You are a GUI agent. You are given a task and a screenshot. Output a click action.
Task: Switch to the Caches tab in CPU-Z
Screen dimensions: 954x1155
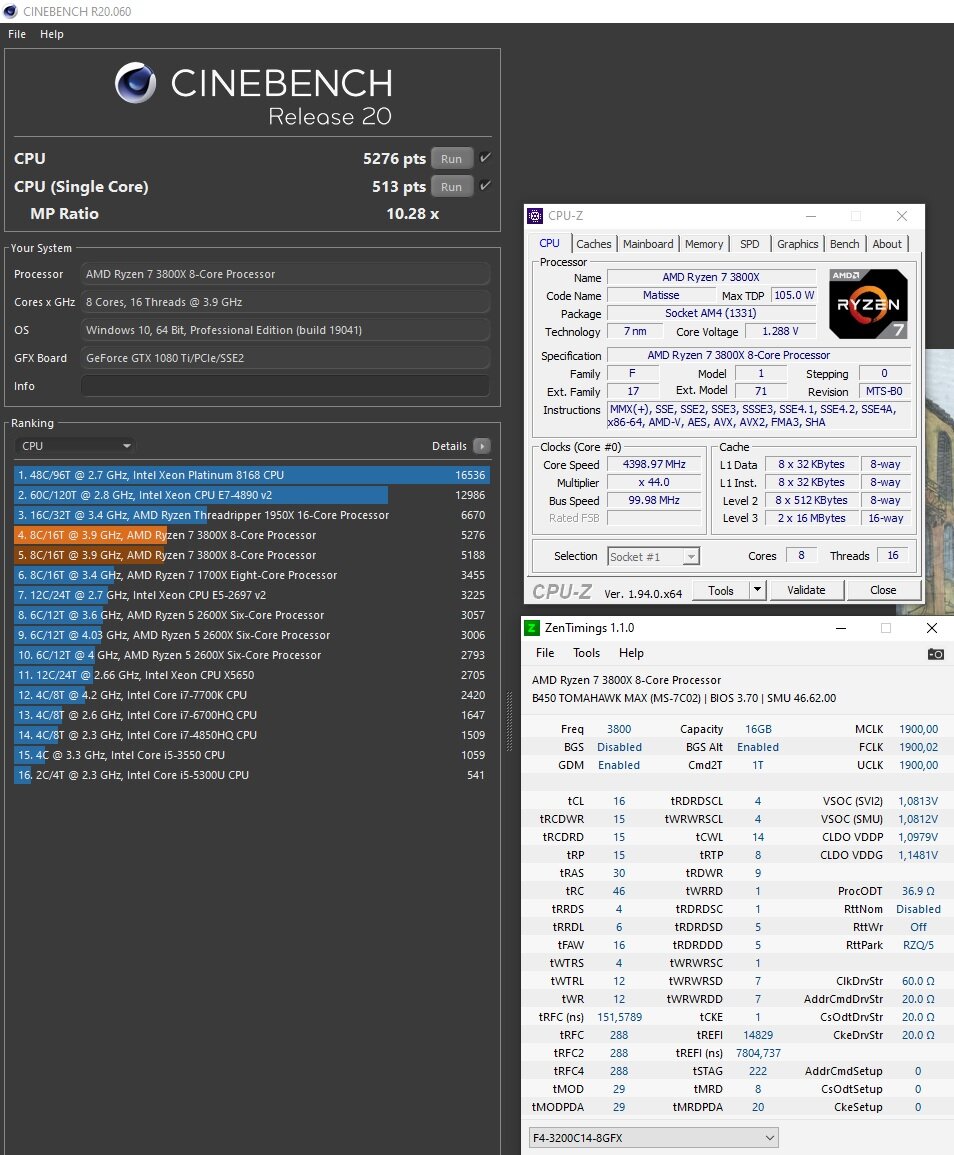[x=594, y=244]
